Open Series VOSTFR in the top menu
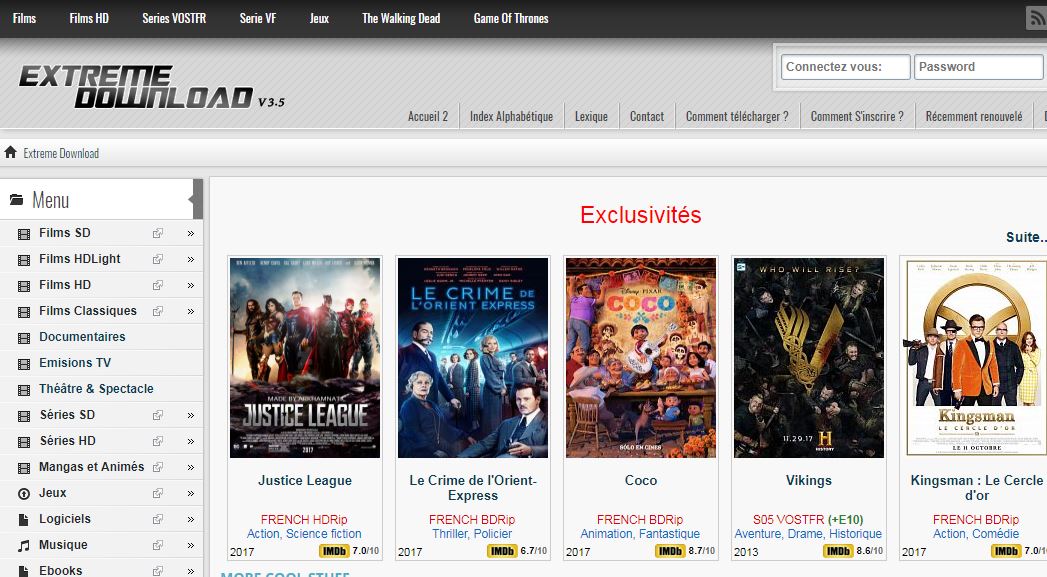 tap(174, 19)
